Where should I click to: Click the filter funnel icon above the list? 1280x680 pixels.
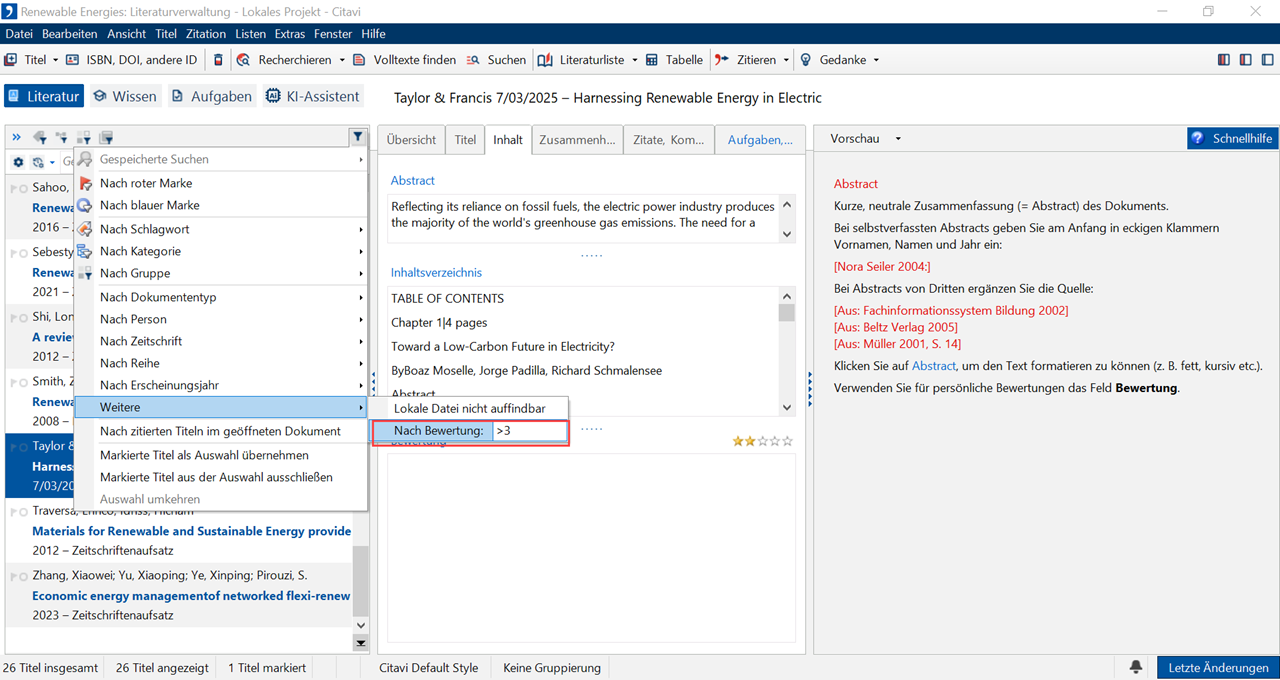357,137
